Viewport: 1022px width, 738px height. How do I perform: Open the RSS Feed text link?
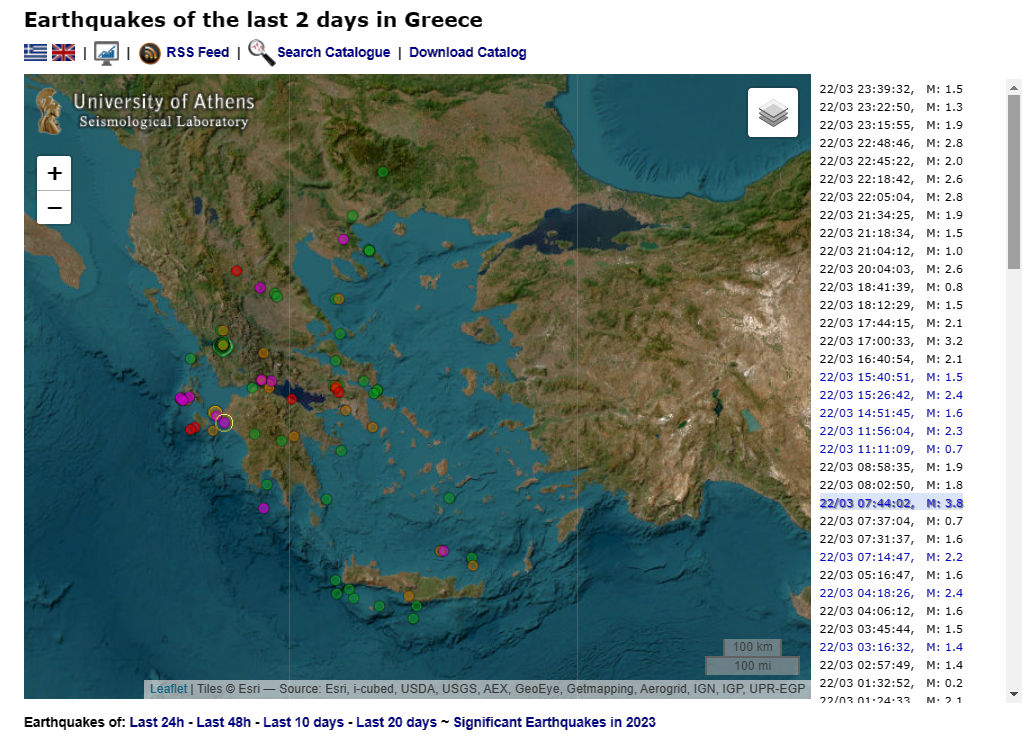click(x=197, y=53)
